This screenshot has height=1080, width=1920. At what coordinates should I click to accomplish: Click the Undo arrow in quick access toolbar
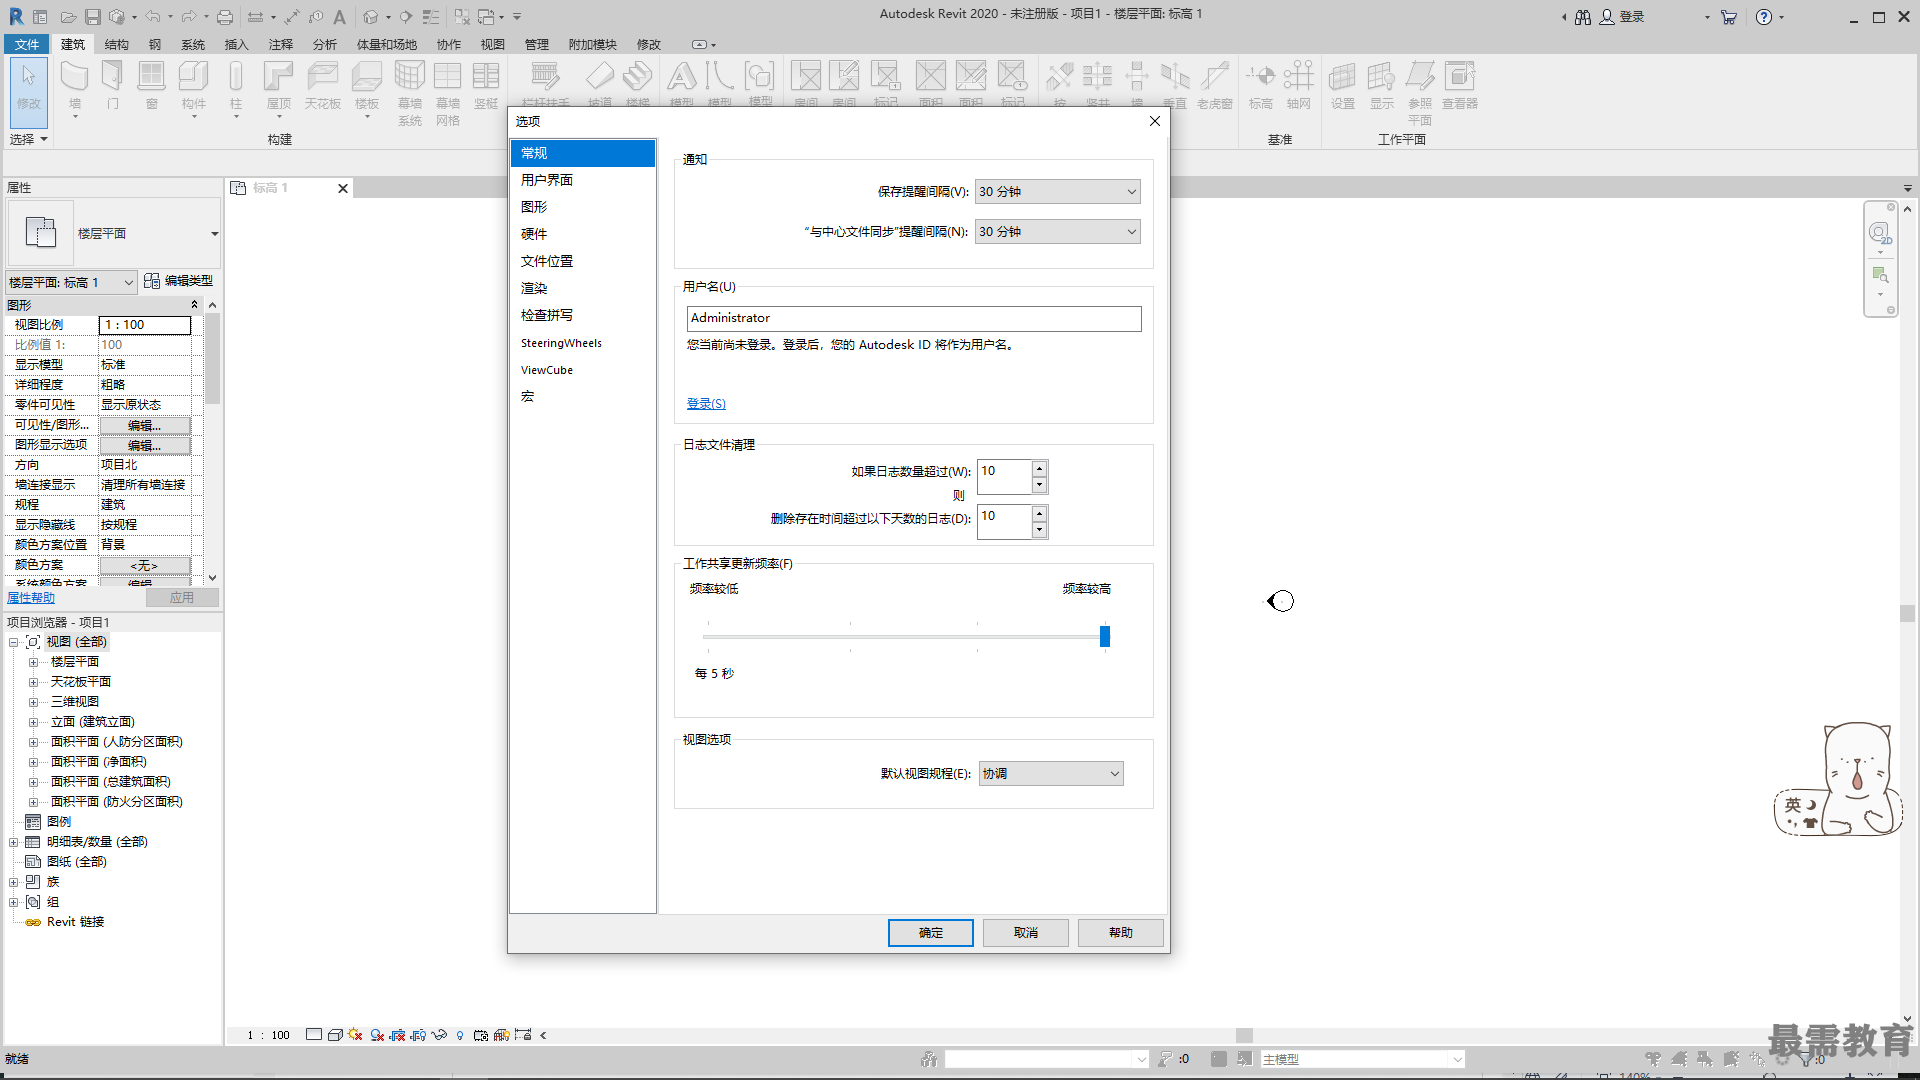(152, 17)
